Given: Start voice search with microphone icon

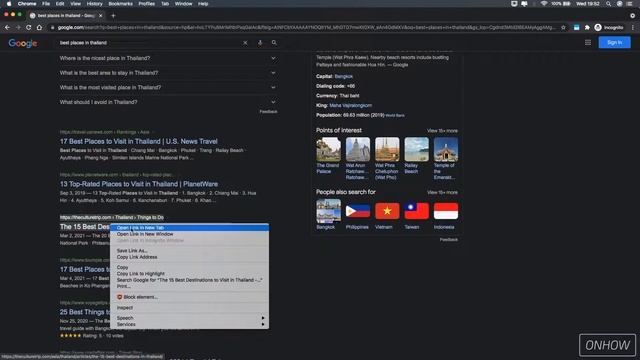Looking at the screenshot, I should tap(260, 42).
